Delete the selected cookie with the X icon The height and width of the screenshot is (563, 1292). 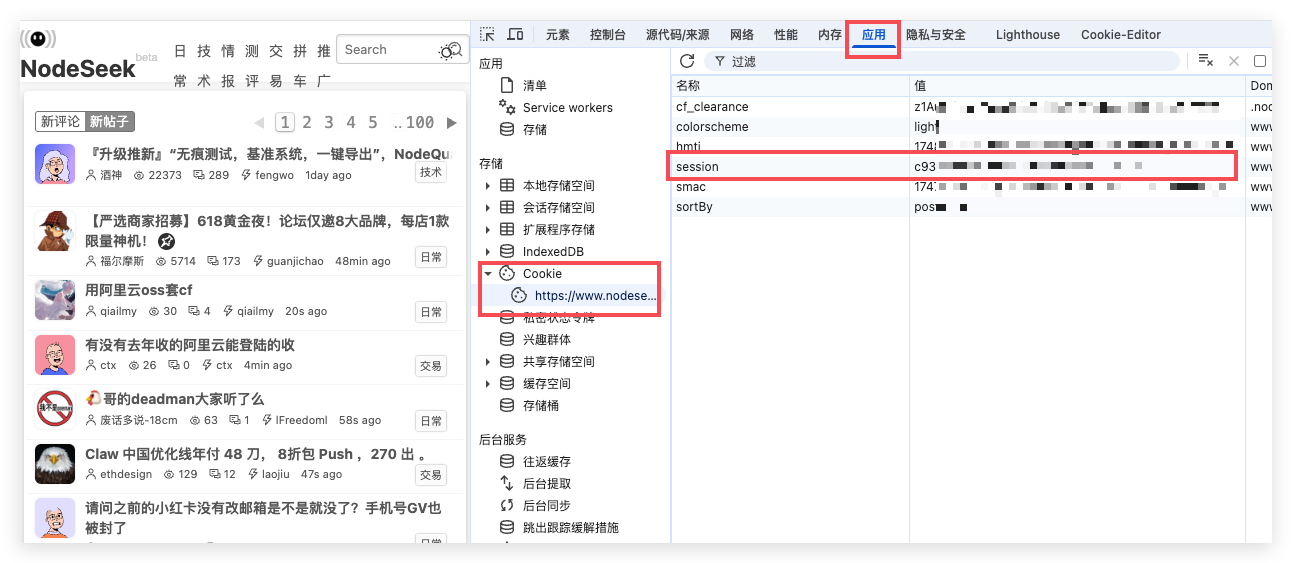[1234, 61]
